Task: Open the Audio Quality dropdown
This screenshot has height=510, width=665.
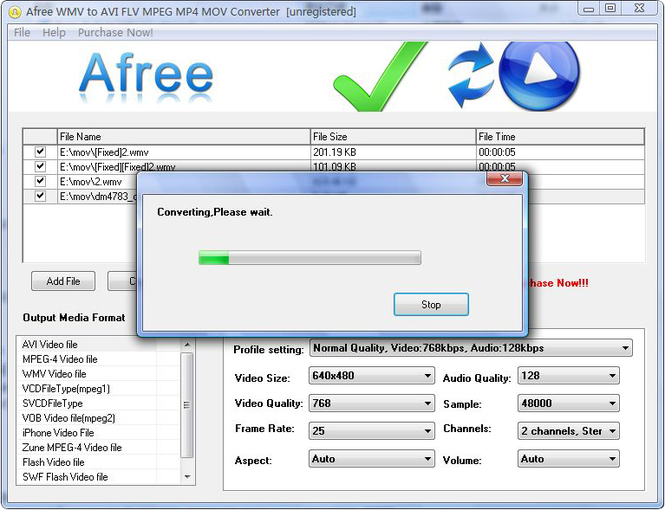Action: 568,376
